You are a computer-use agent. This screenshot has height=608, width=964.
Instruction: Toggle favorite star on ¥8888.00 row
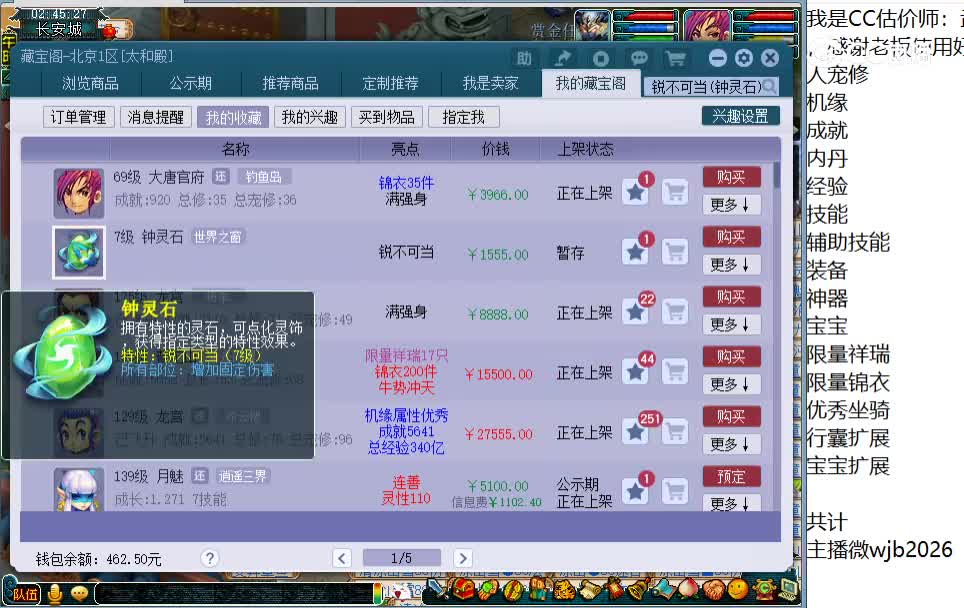635,312
